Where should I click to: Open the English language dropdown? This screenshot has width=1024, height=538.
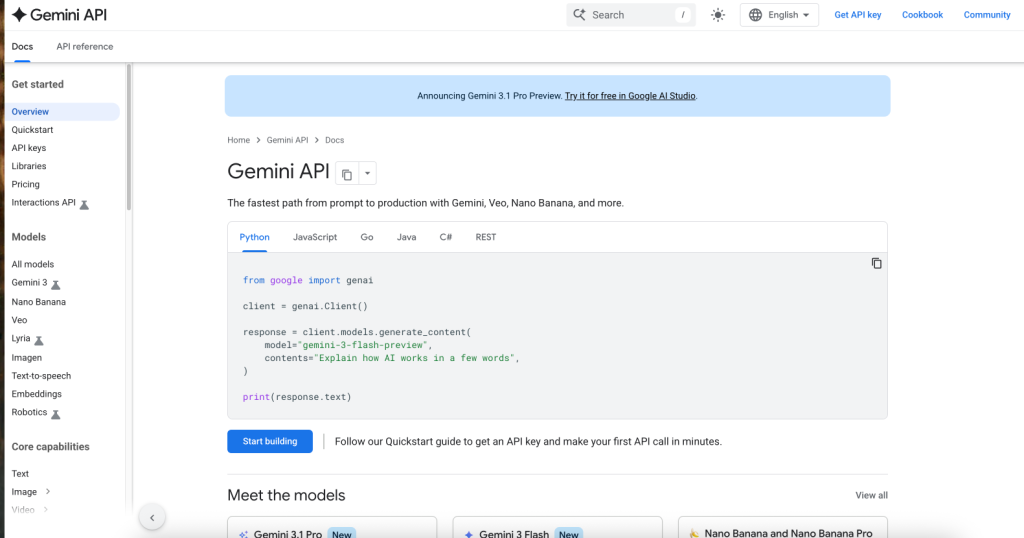[x=780, y=15]
